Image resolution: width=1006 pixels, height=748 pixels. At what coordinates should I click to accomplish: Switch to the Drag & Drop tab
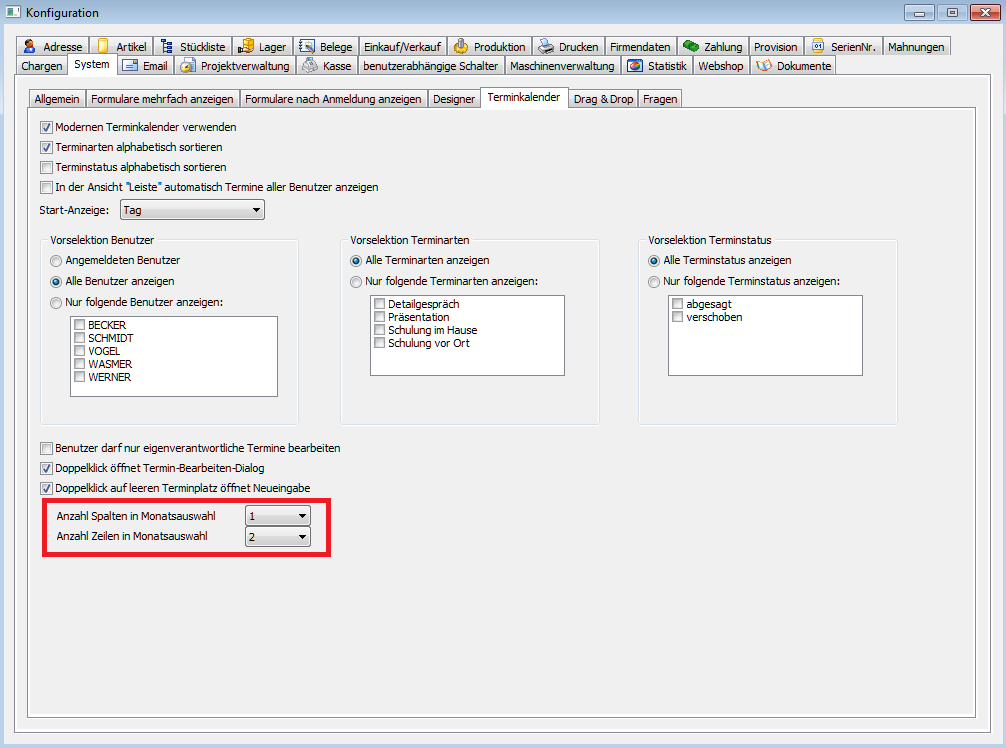click(x=603, y=99)
